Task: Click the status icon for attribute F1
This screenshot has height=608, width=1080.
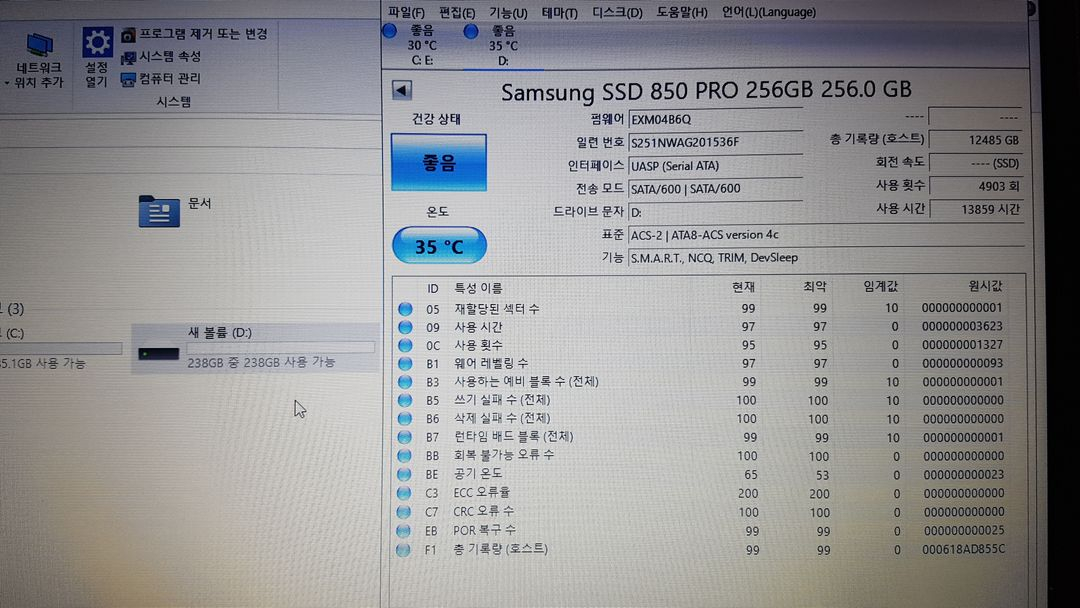Action: tap(403, 549)
